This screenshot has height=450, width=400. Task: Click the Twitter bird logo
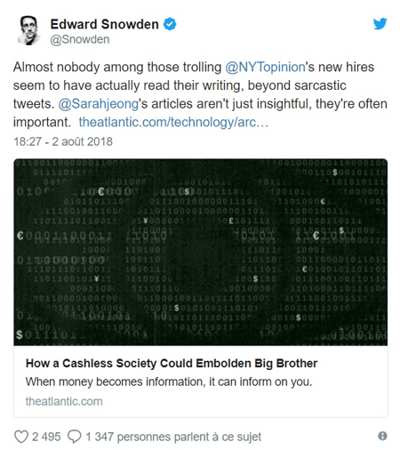pos(380,24)
